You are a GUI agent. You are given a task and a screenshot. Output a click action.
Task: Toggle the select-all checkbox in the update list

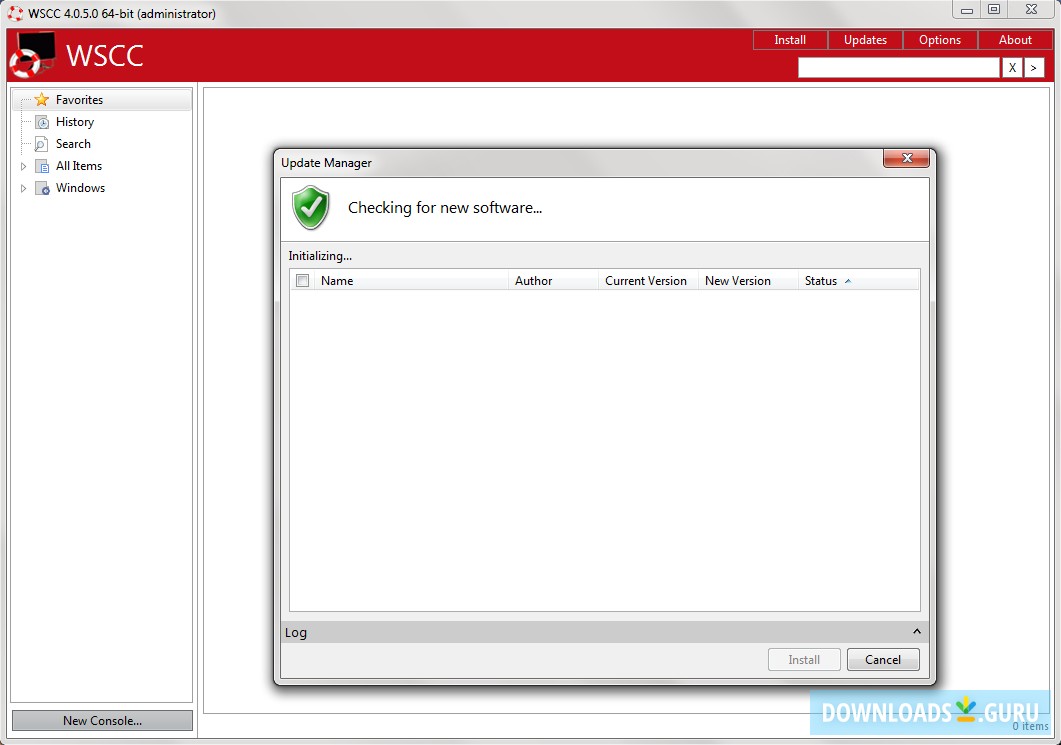click(302, 281)
